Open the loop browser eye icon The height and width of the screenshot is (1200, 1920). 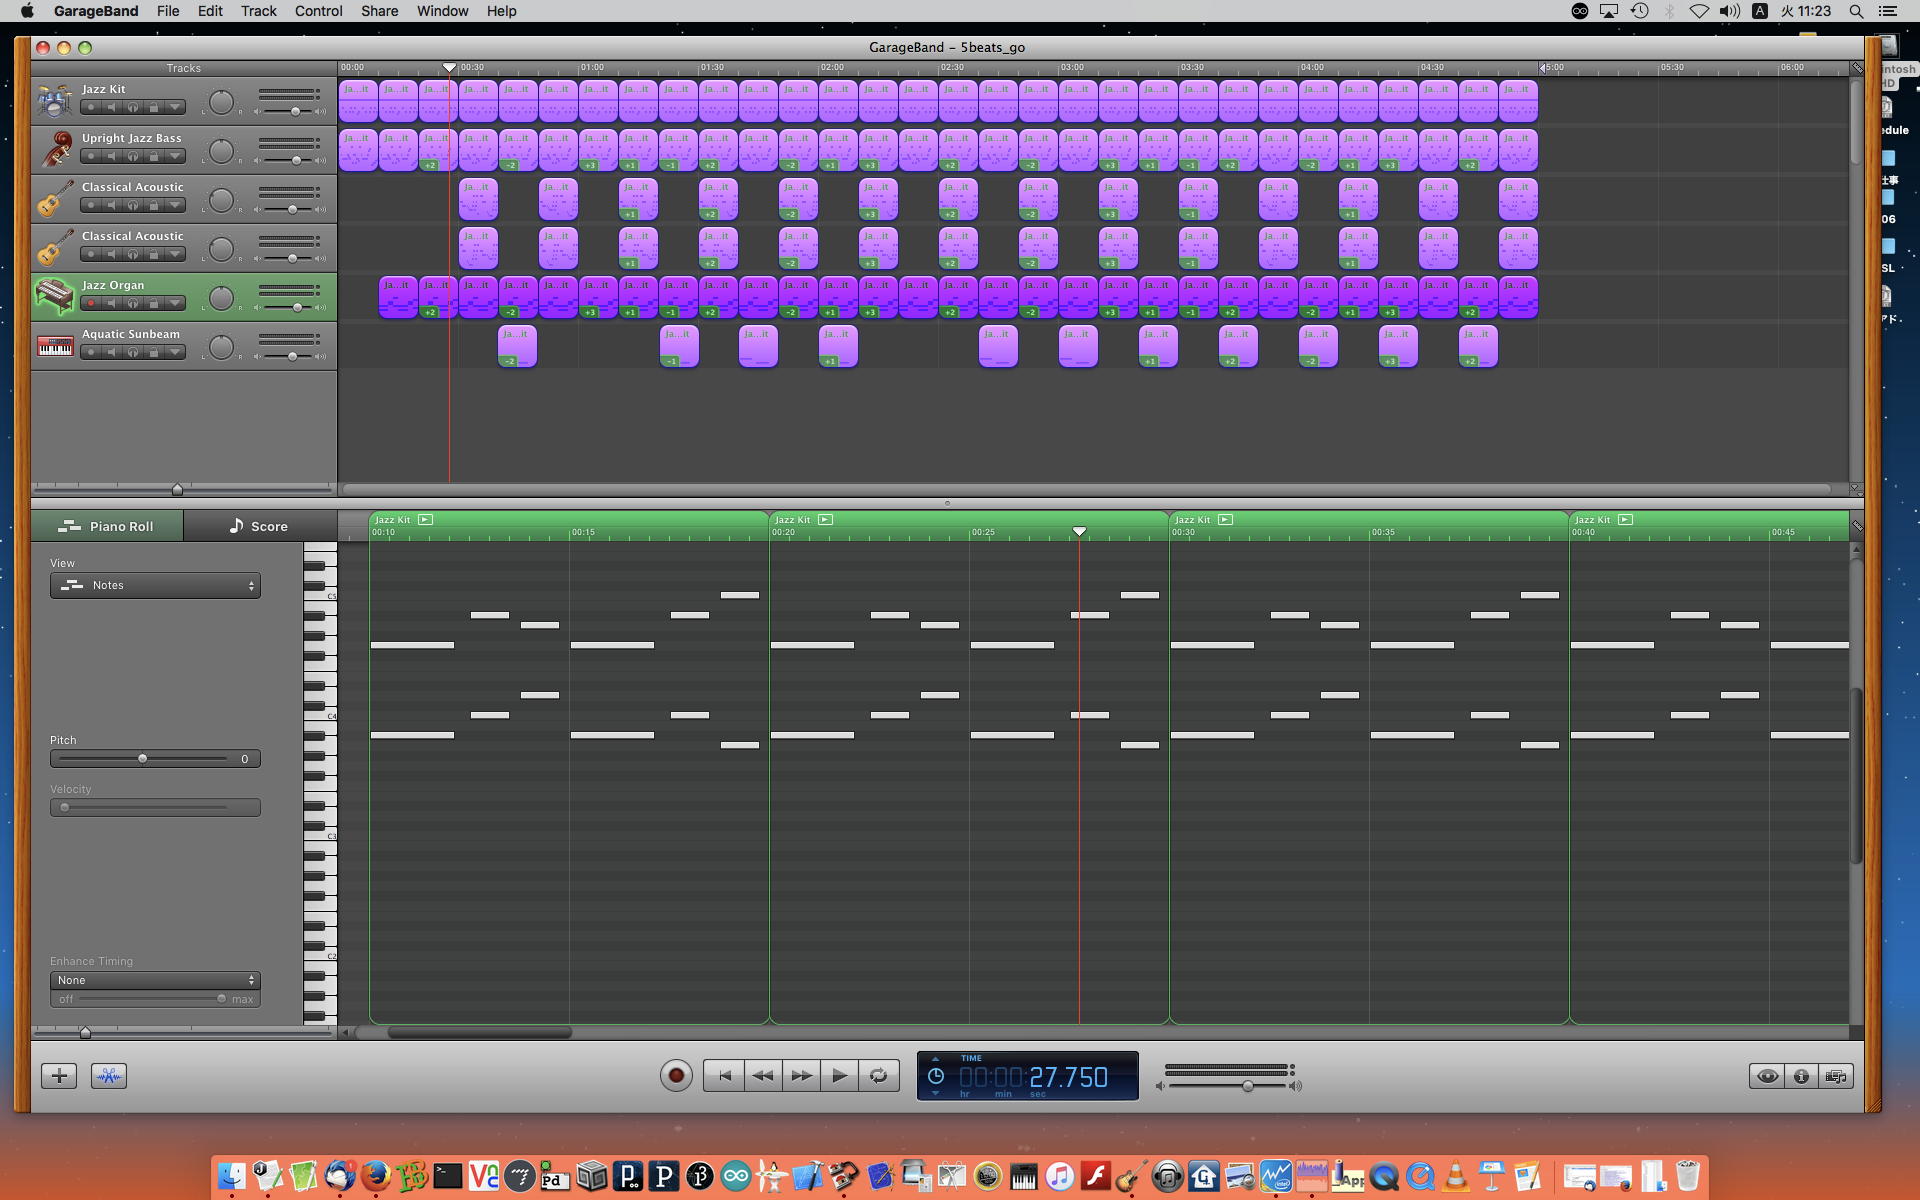[1767, 1076]
